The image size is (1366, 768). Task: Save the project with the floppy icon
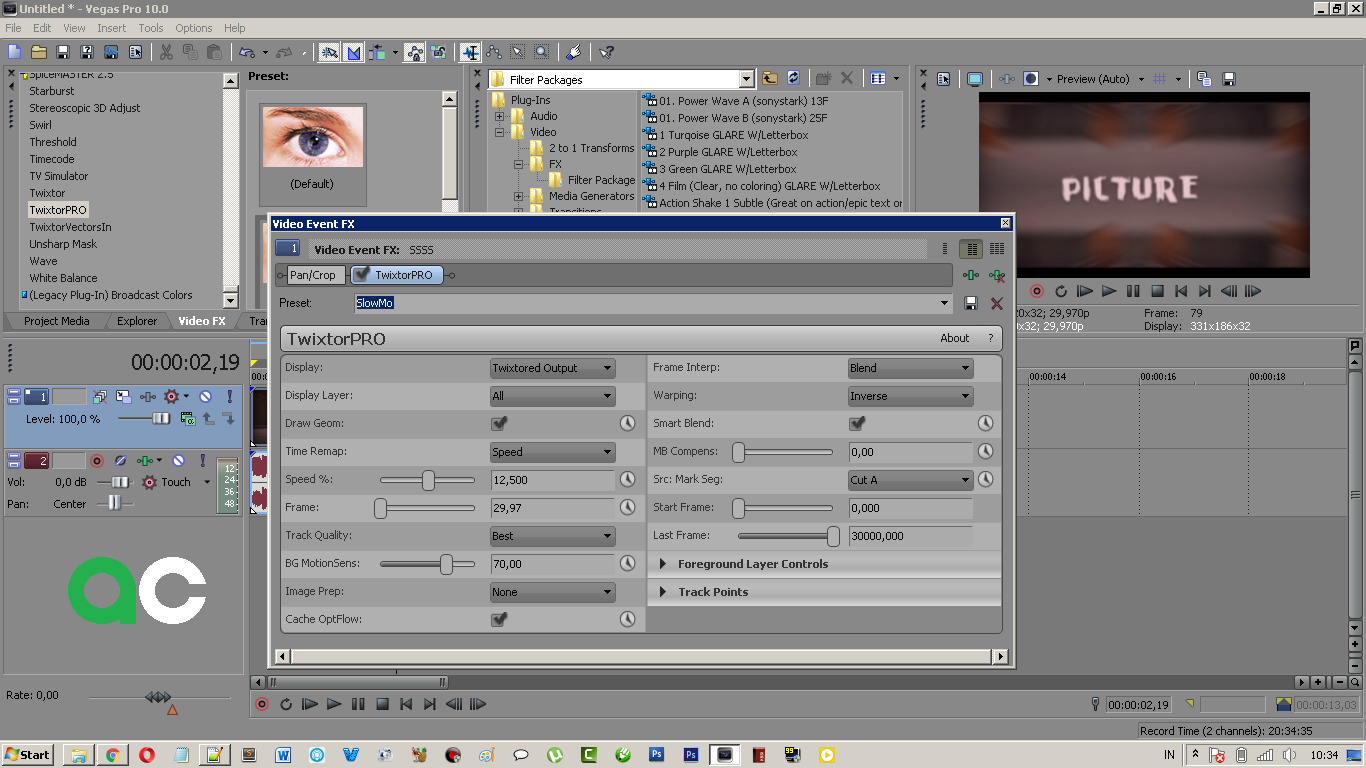coord(63,52)
